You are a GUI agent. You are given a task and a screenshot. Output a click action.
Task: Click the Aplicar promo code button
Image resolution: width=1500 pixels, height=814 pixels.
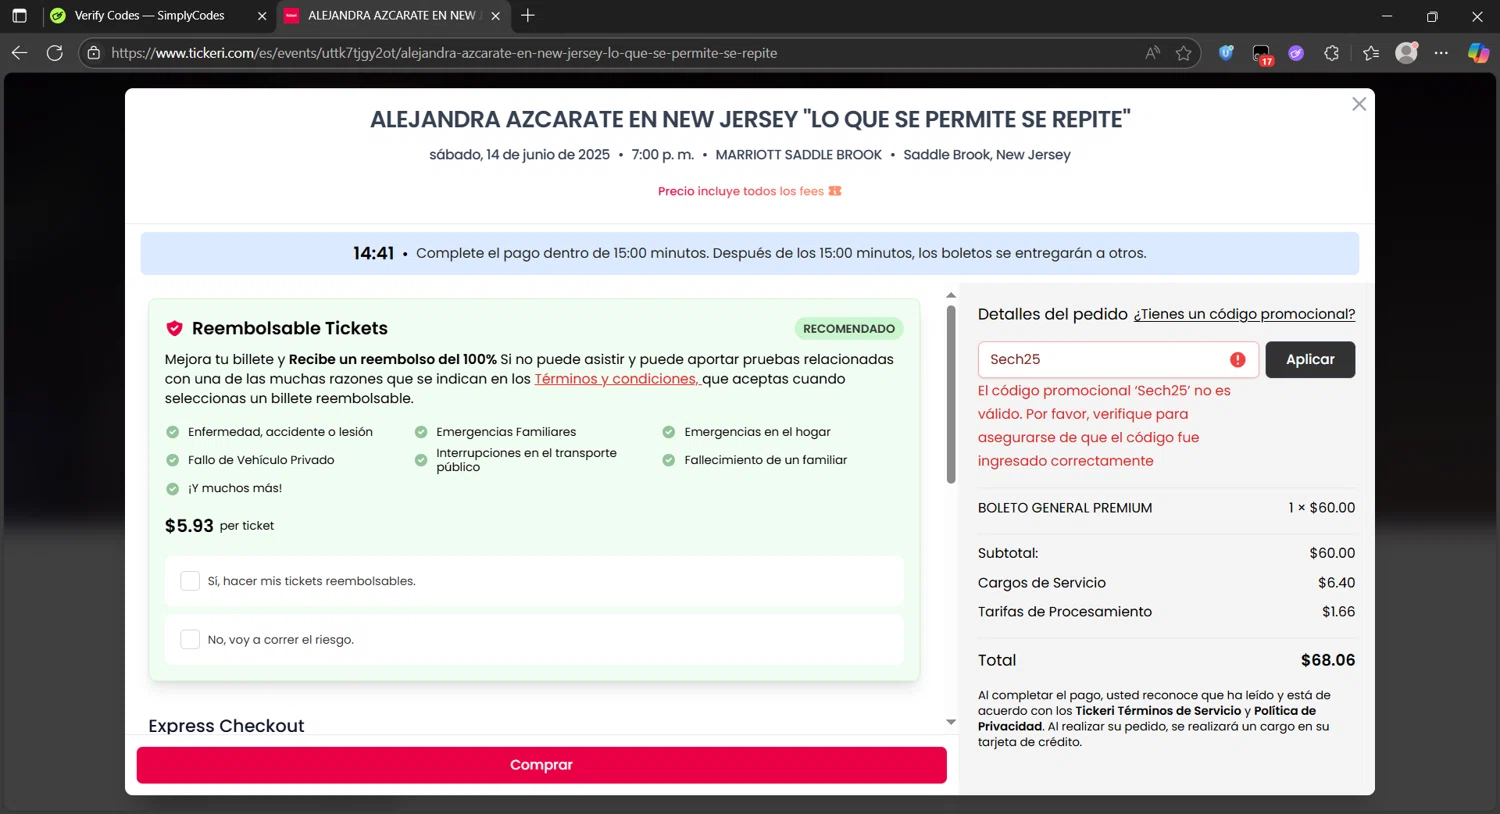pyautogui.click(x=1310, y=360)
